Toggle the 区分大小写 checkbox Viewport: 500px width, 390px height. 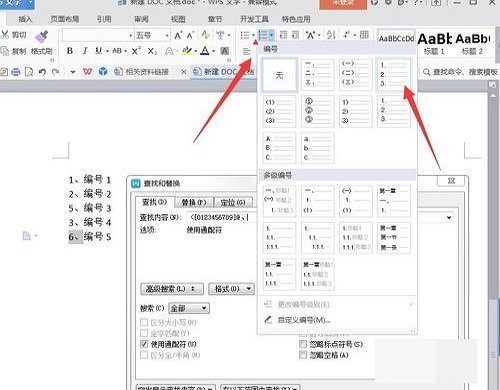coord(144,322)
